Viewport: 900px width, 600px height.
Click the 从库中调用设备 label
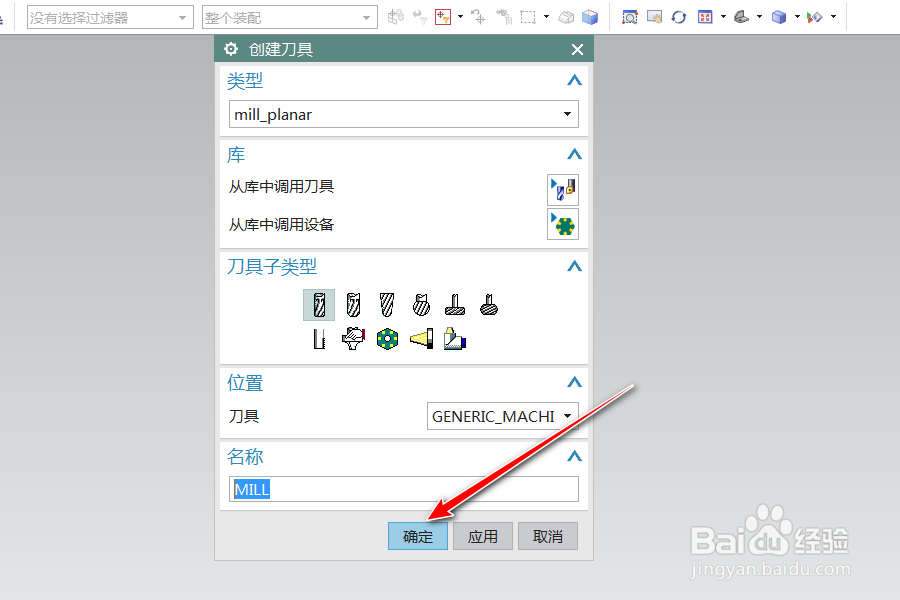281,224
